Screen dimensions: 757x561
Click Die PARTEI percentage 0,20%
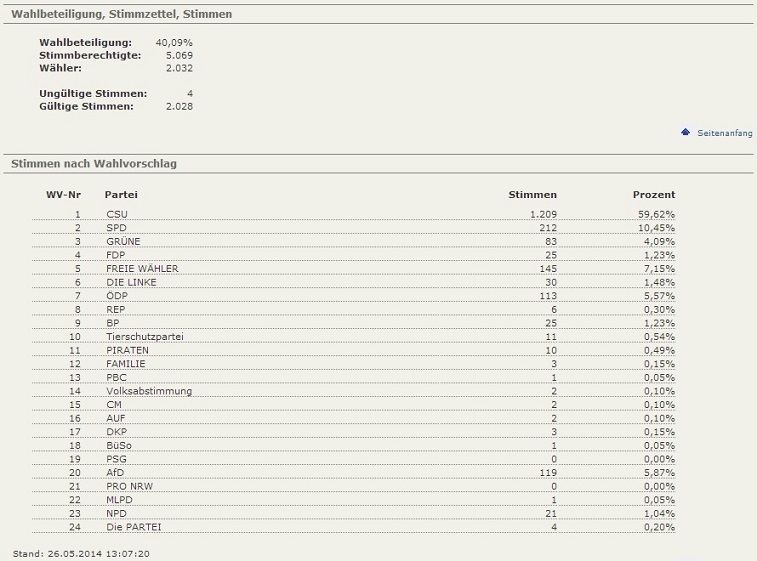tap(659, 527)
